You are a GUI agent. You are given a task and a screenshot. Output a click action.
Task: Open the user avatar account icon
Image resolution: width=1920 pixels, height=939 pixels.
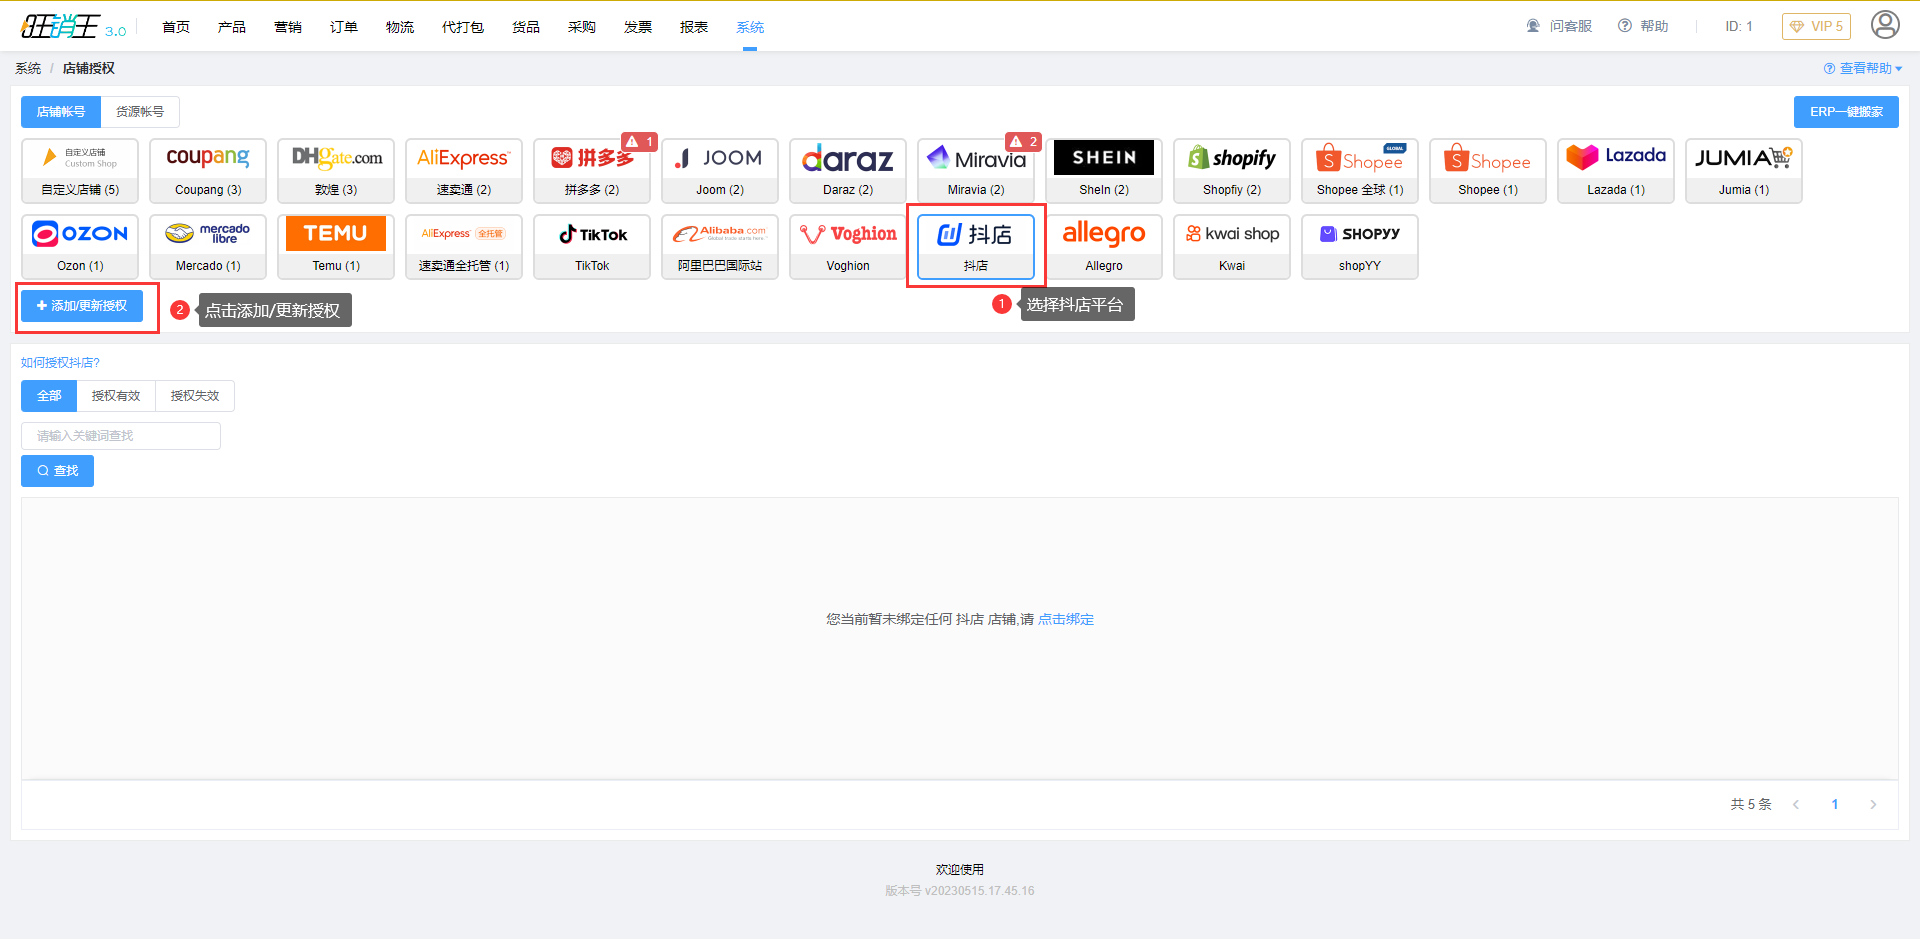pyautogui.click(x=1885, y=25)
